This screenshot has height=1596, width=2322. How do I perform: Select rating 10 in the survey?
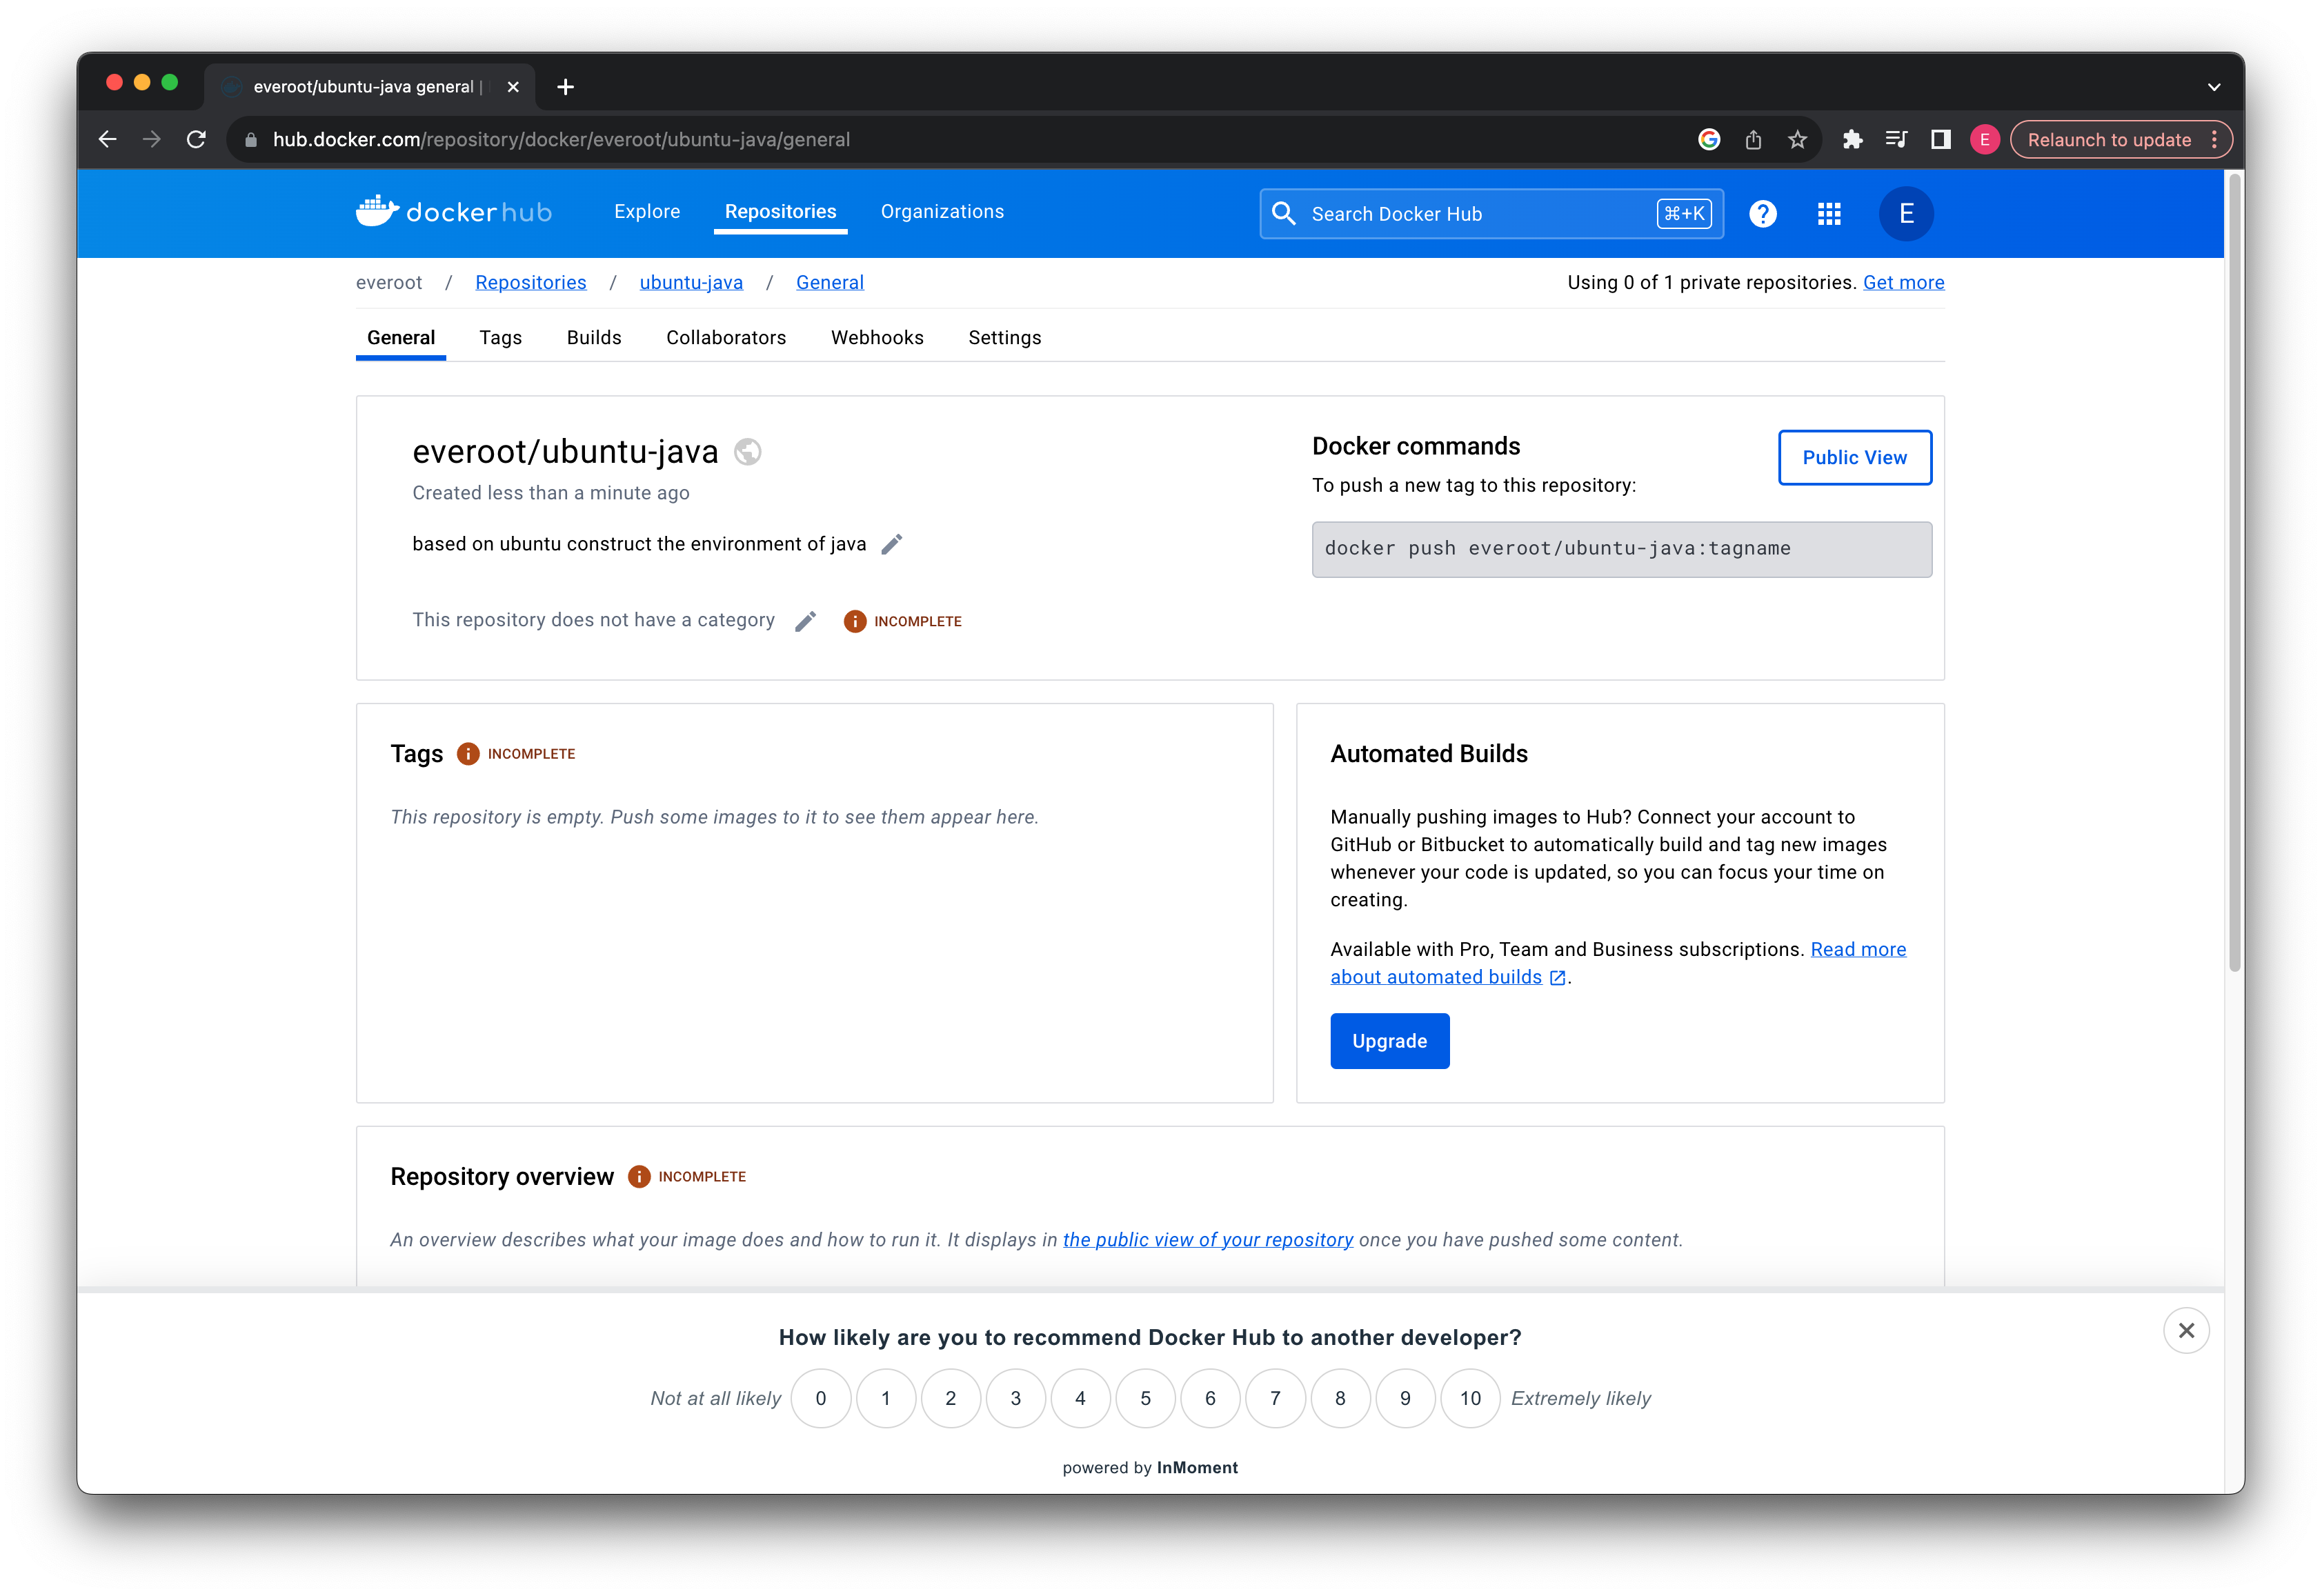1471,1398
